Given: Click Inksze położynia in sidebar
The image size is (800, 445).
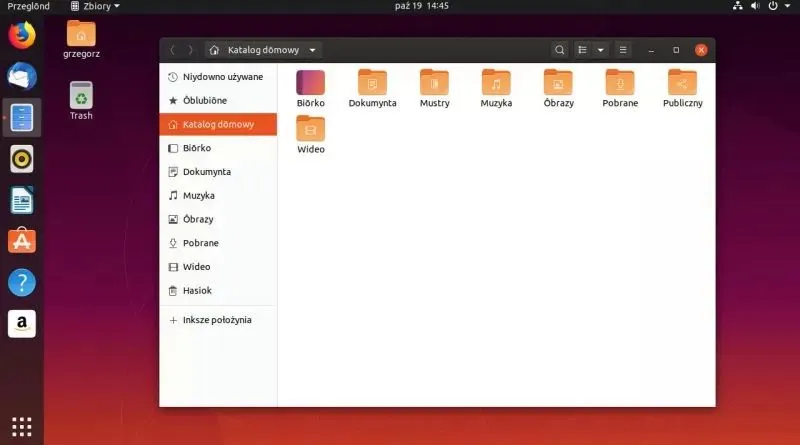Looking at the screenshot, I should coord(218,320).
